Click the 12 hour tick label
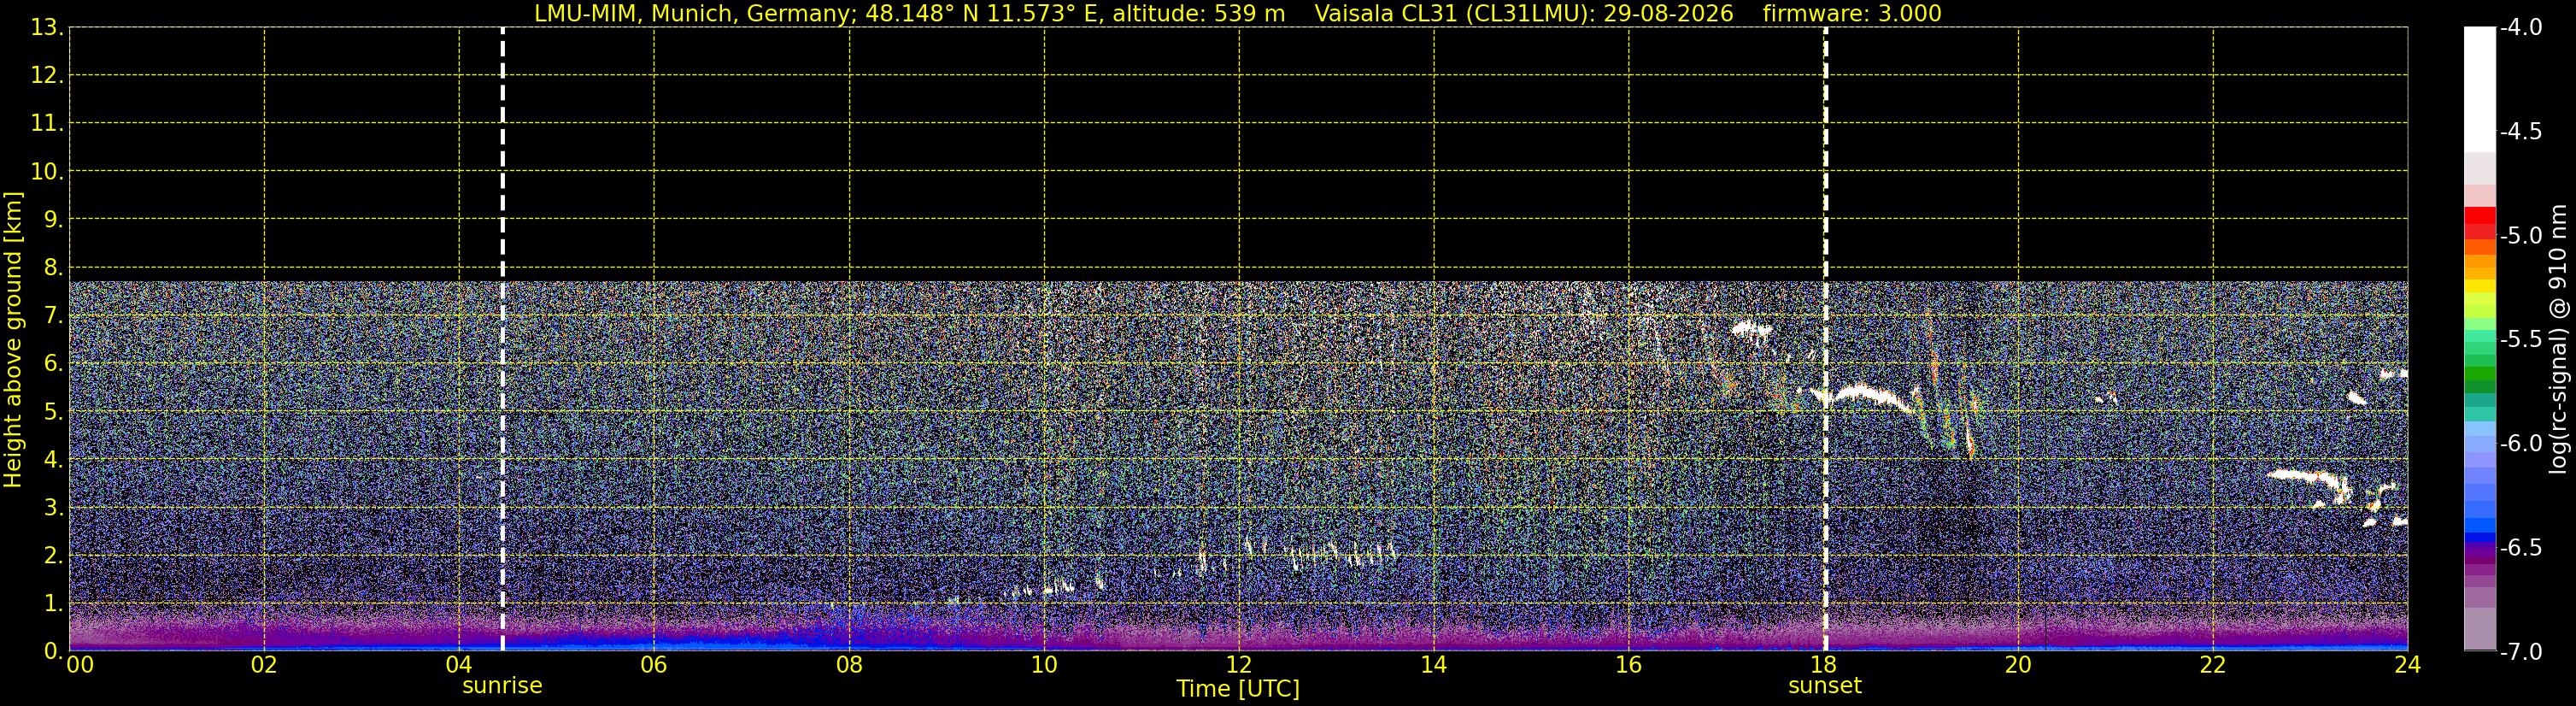2576x706 pixels. (1238, 665)
